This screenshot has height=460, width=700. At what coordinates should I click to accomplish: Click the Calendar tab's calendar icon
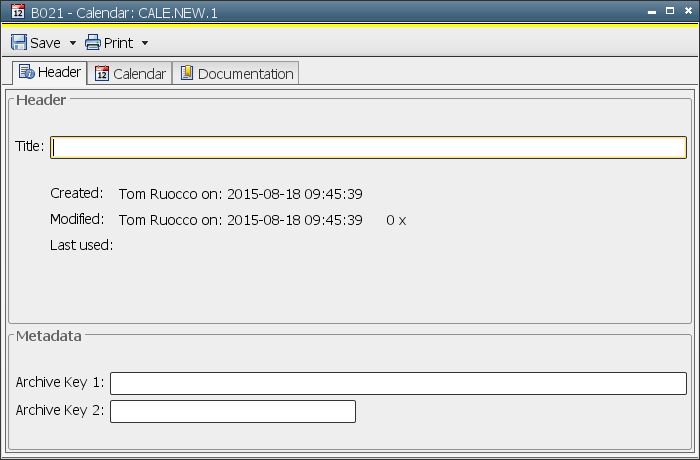click(x=102, y=73)
